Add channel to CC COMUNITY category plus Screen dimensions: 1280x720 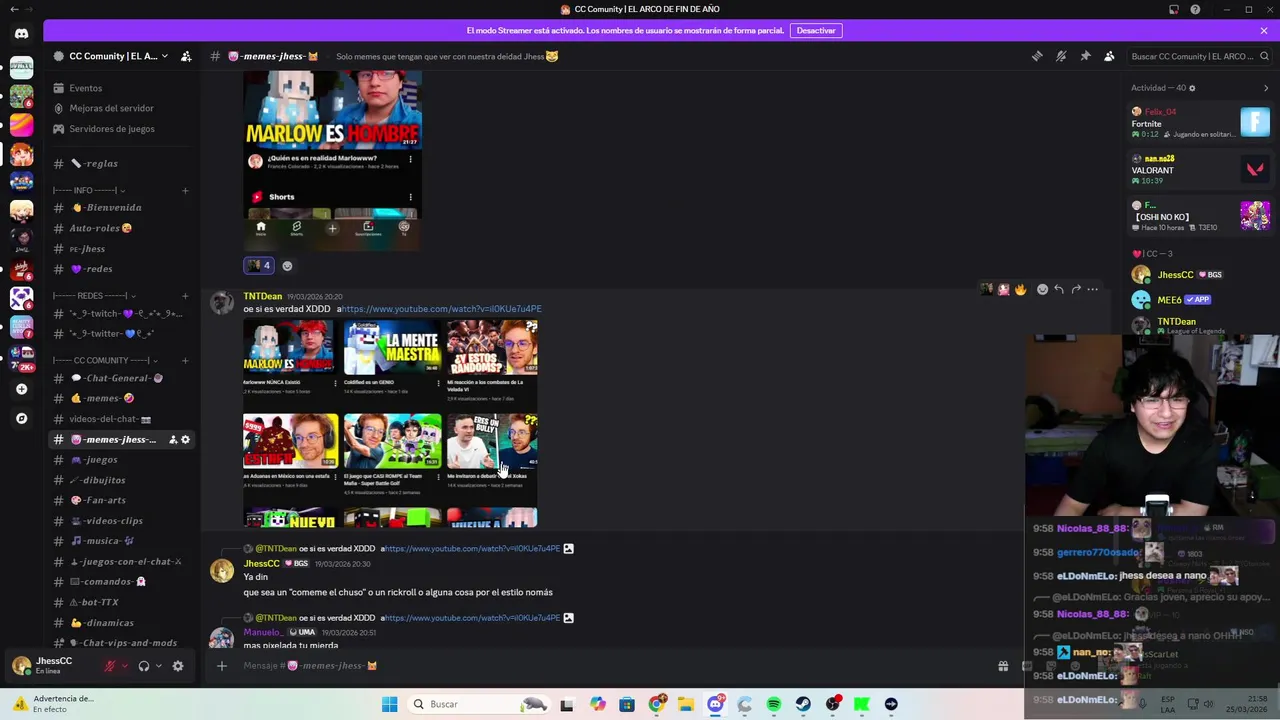[185, 360]
